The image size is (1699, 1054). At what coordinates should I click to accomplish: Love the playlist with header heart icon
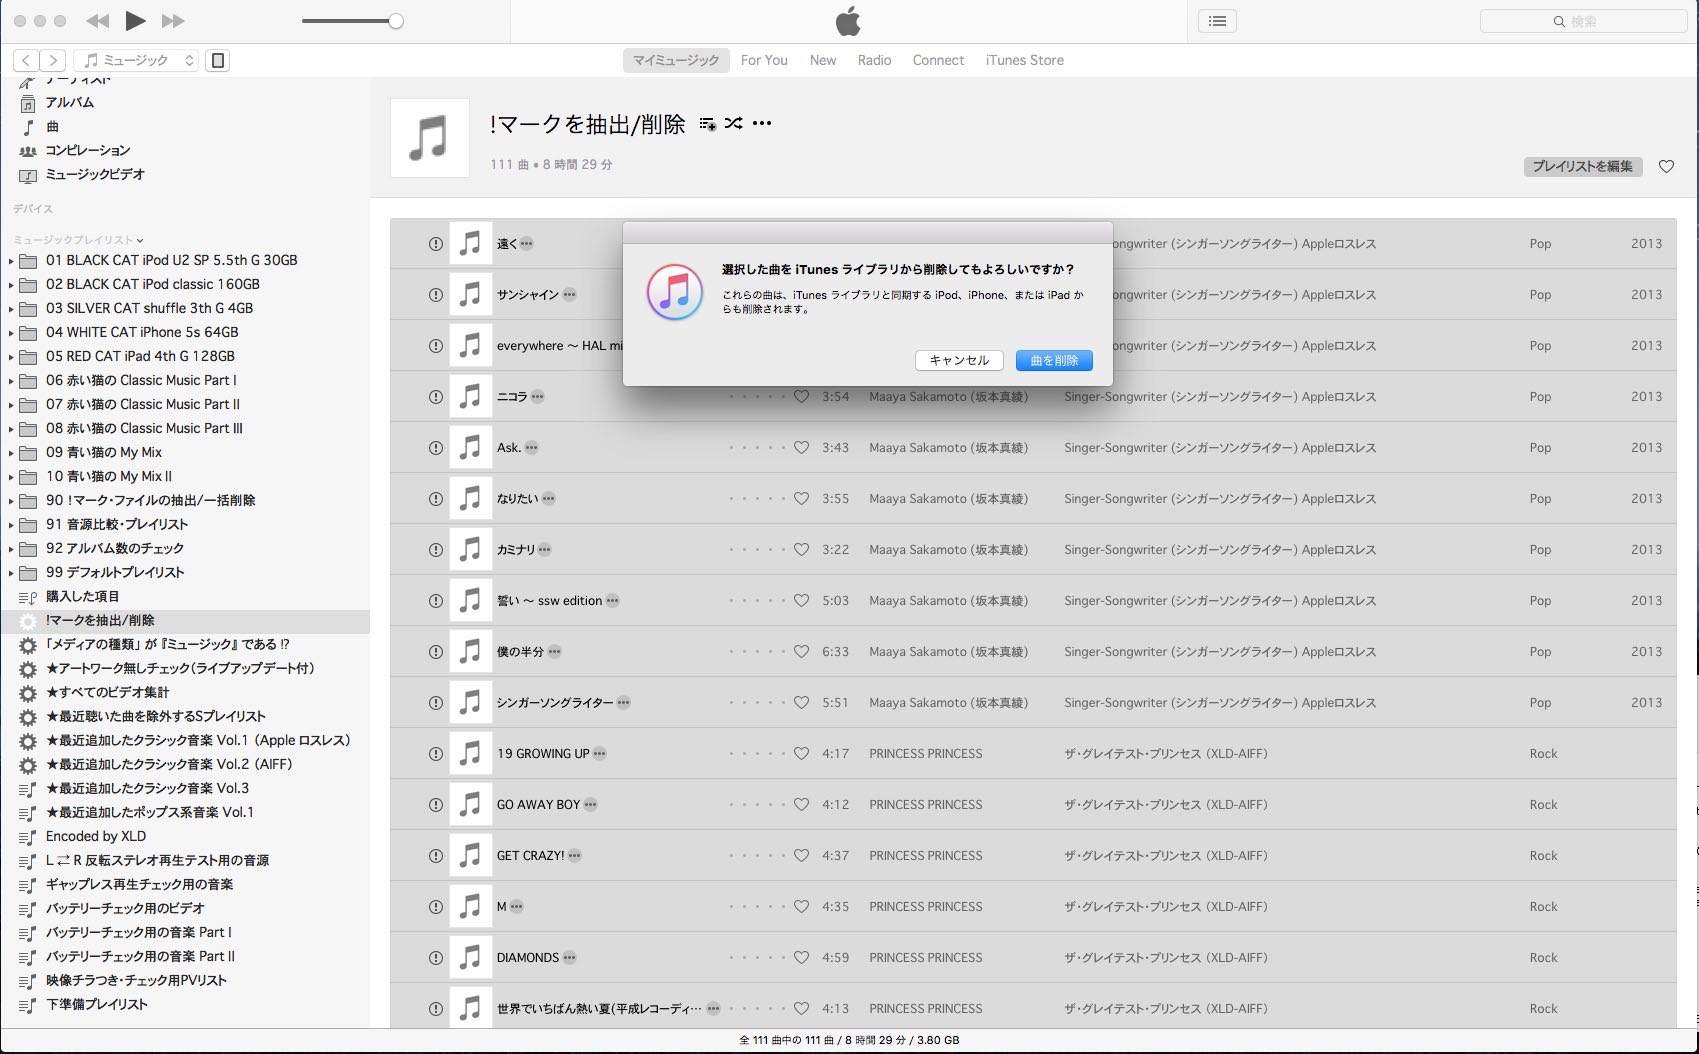tap(1666, 166)
